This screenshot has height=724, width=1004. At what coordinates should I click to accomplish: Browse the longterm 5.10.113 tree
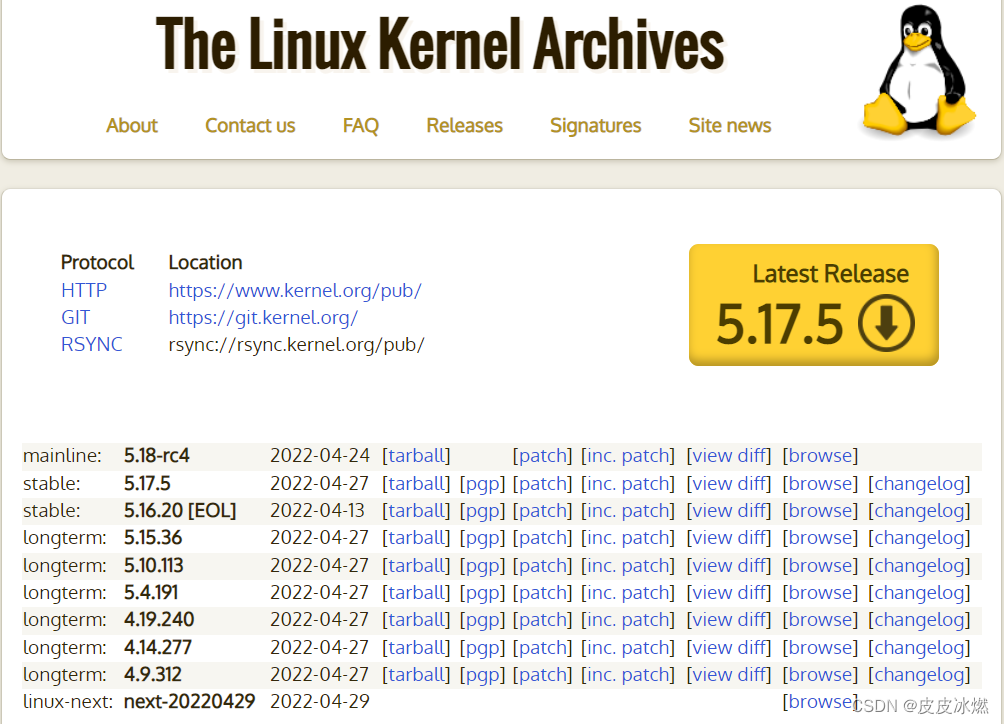pos(820,566)
